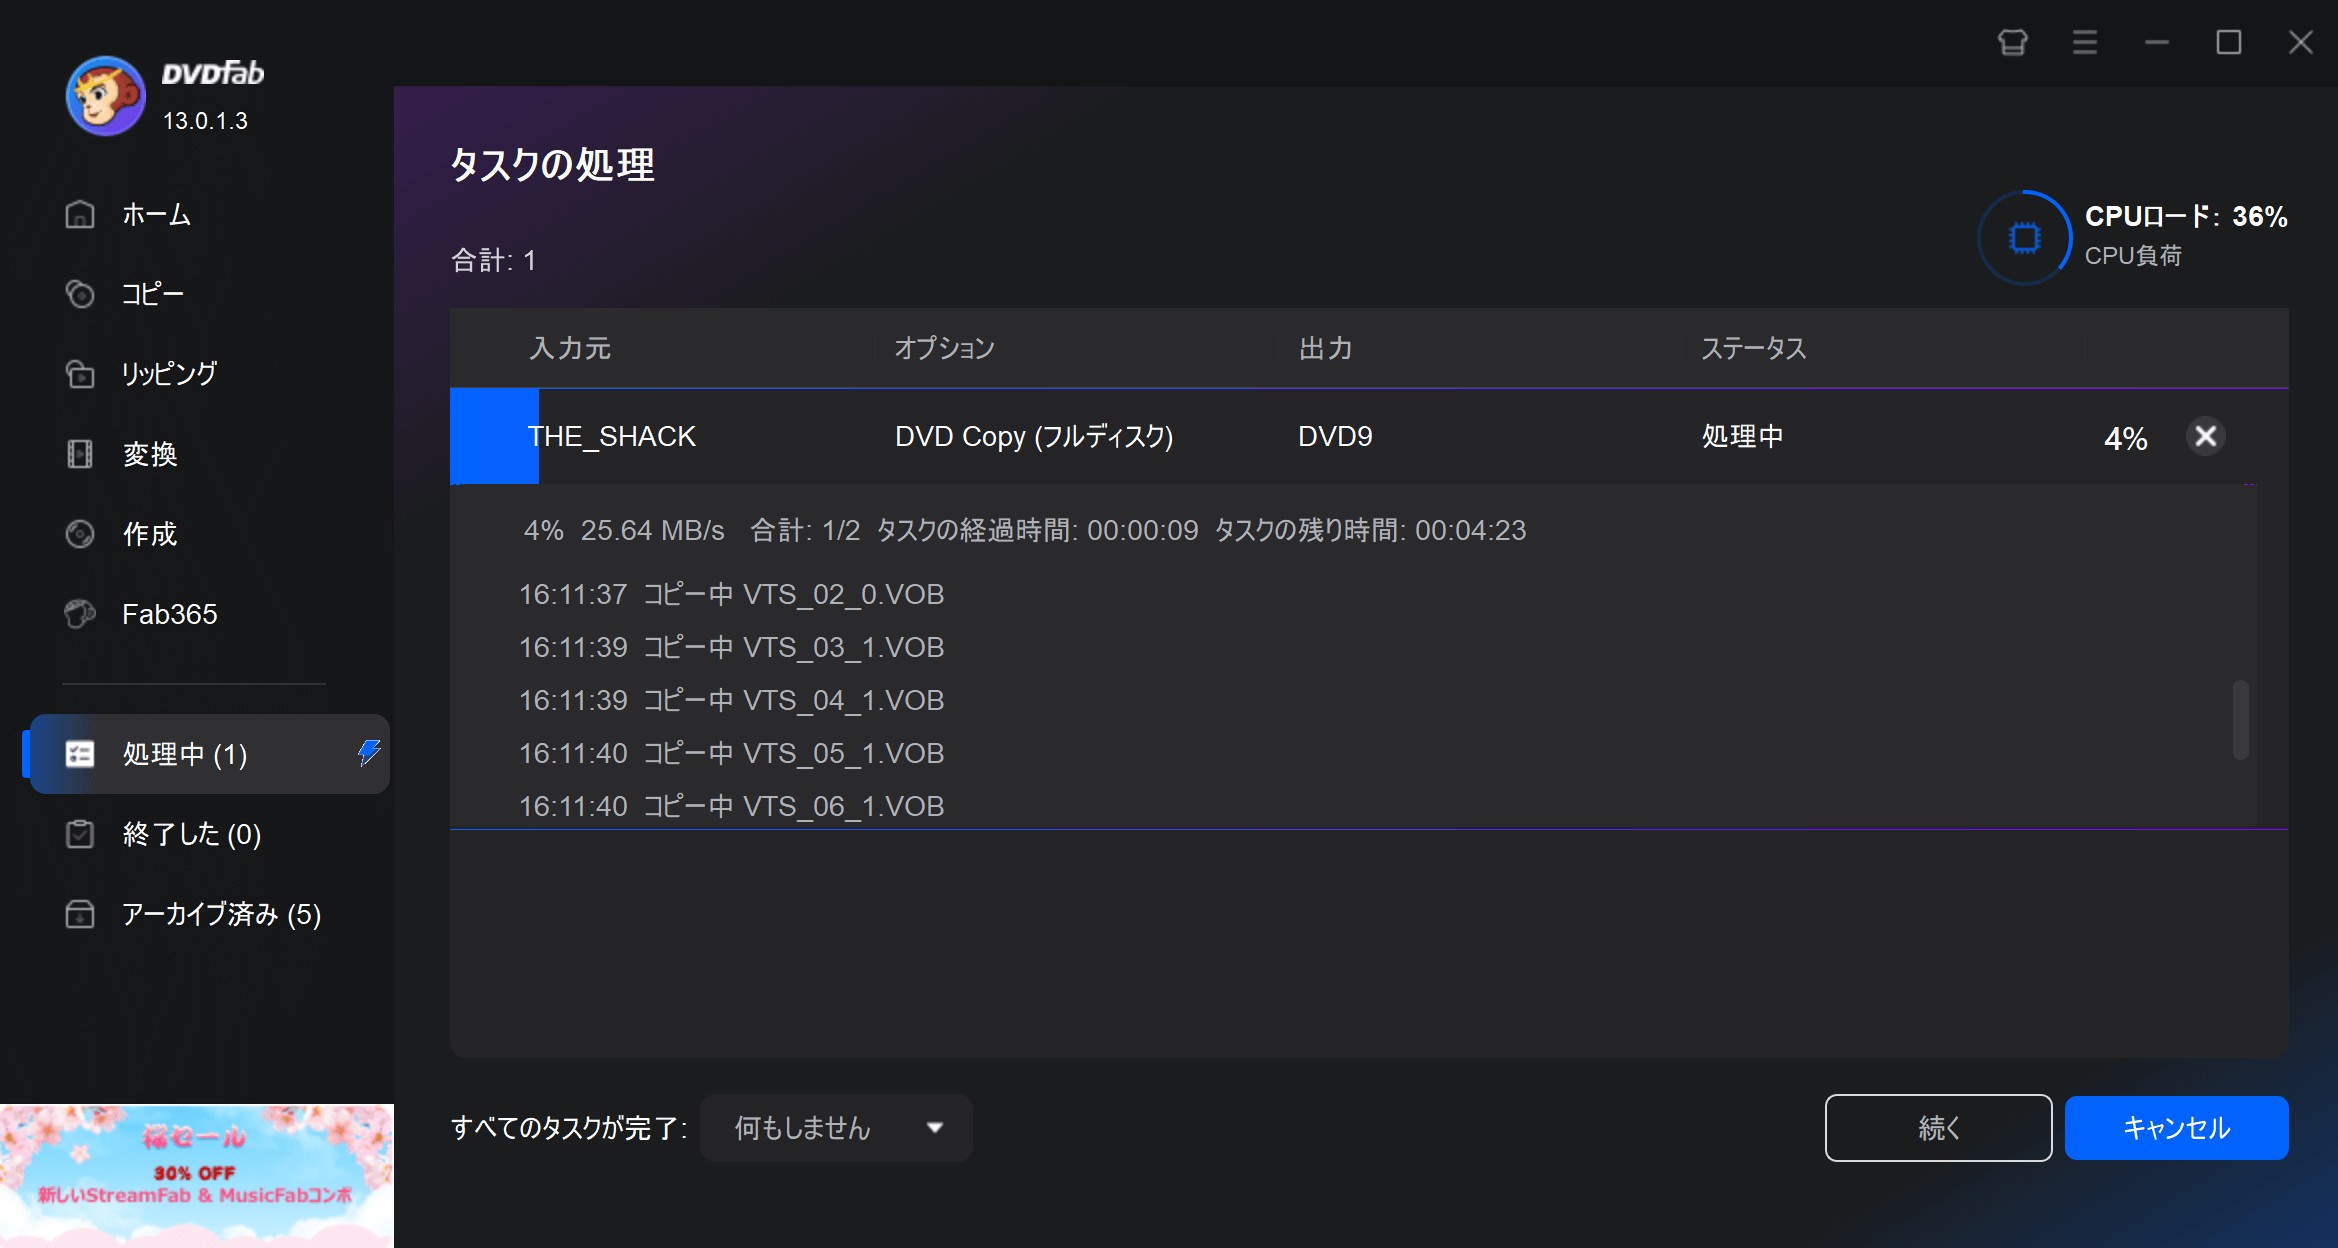Image resolution: width=2338 pixels, height=1248 pixels.
Task: Click the CPUロード: 36% label
Action: [2186, 216]
